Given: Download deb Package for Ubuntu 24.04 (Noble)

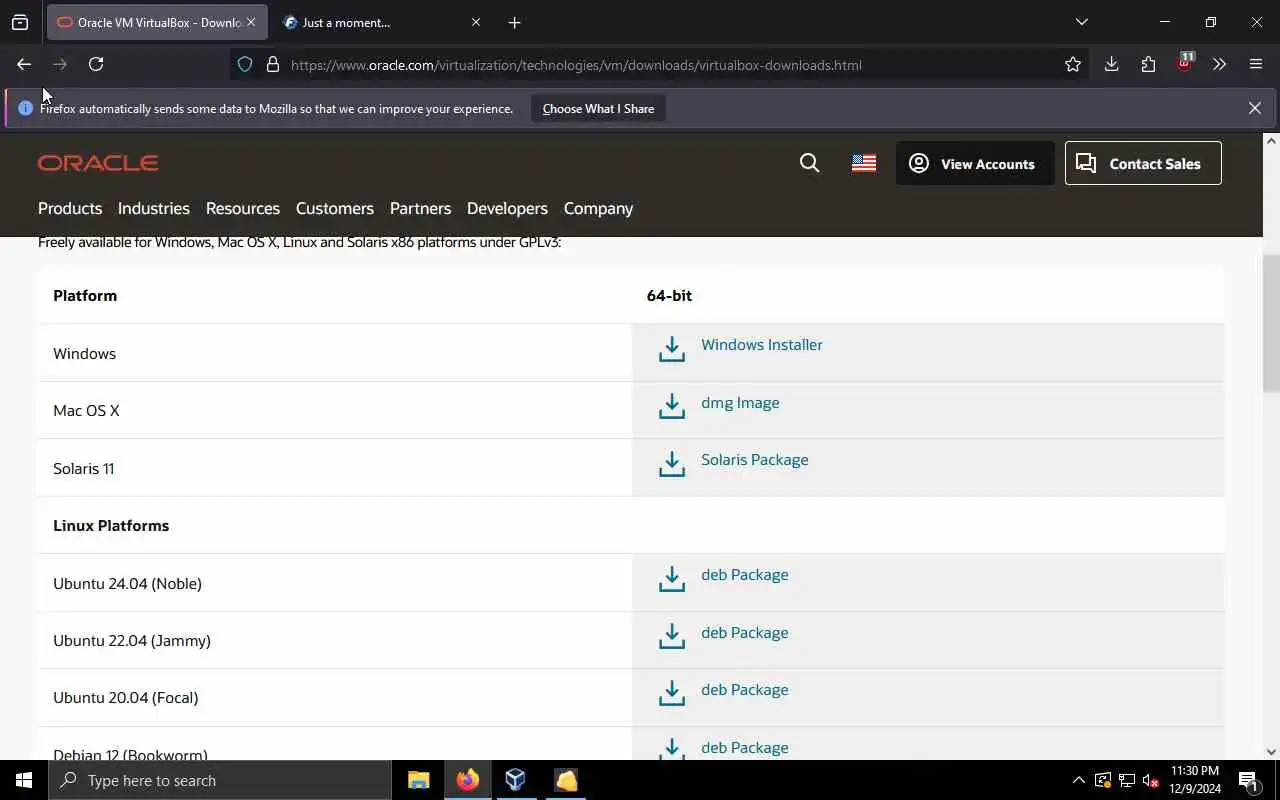Looking at the screenshot, I should coord(745,575).
